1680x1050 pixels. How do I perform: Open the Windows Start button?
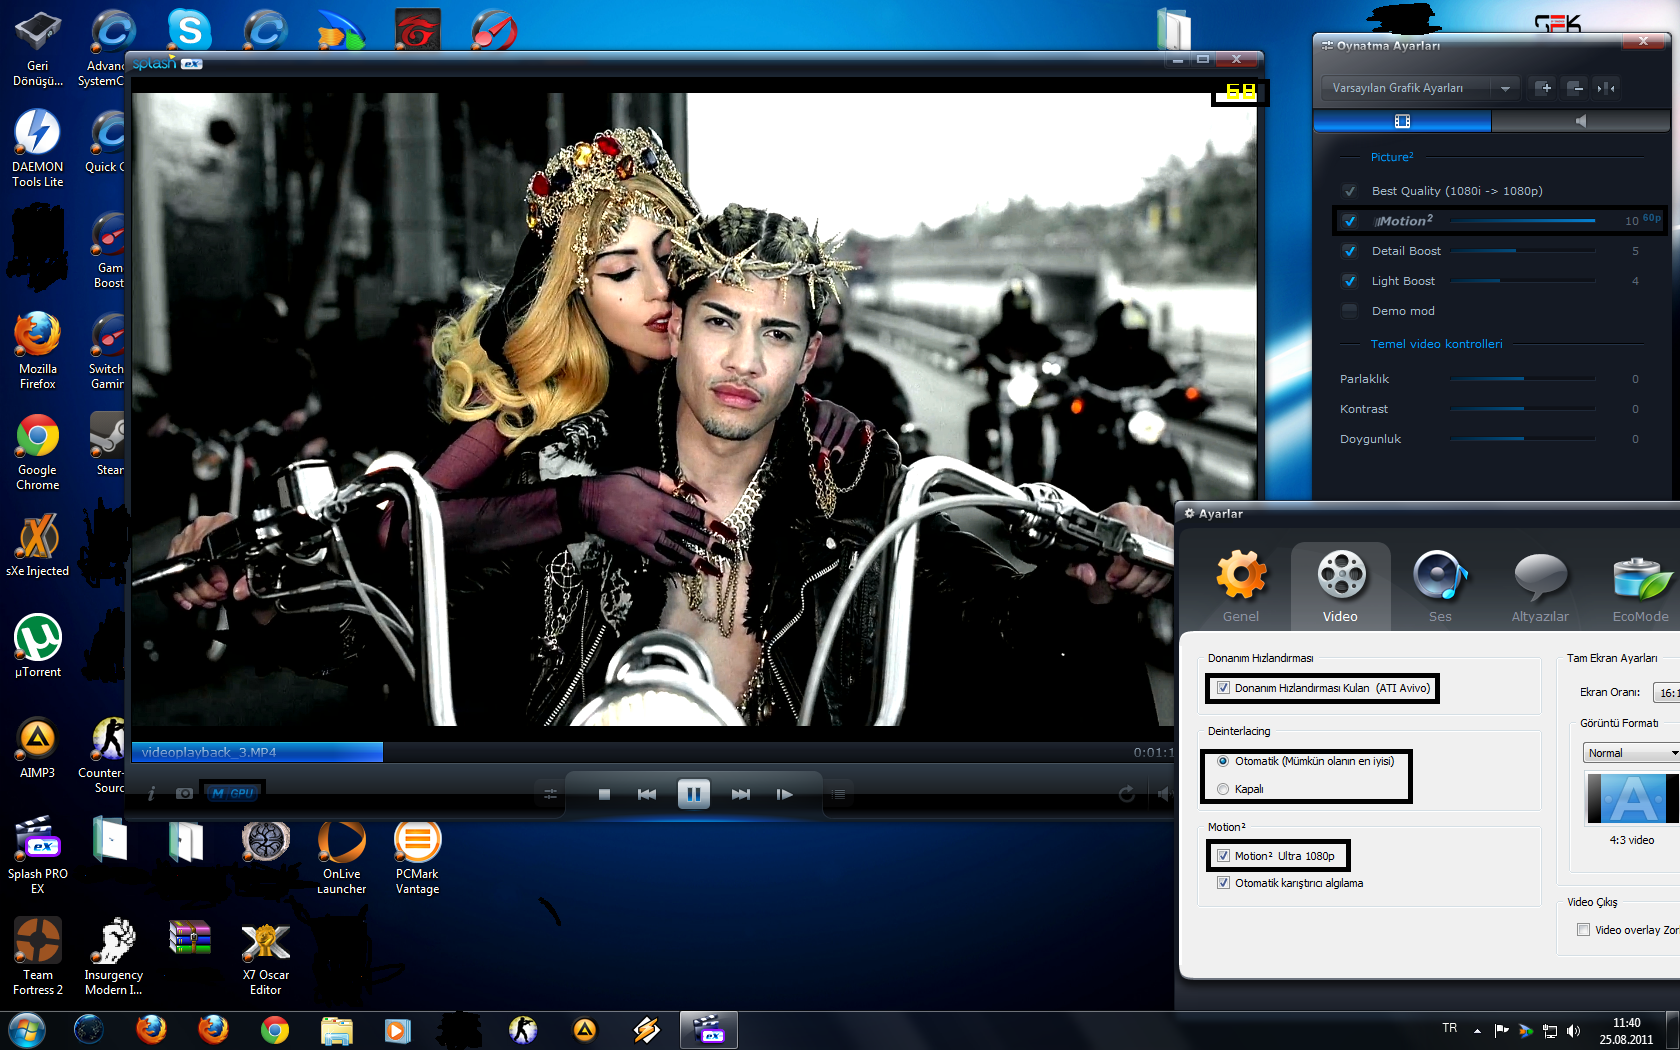pyautogui.click(x=27, y=1030)
